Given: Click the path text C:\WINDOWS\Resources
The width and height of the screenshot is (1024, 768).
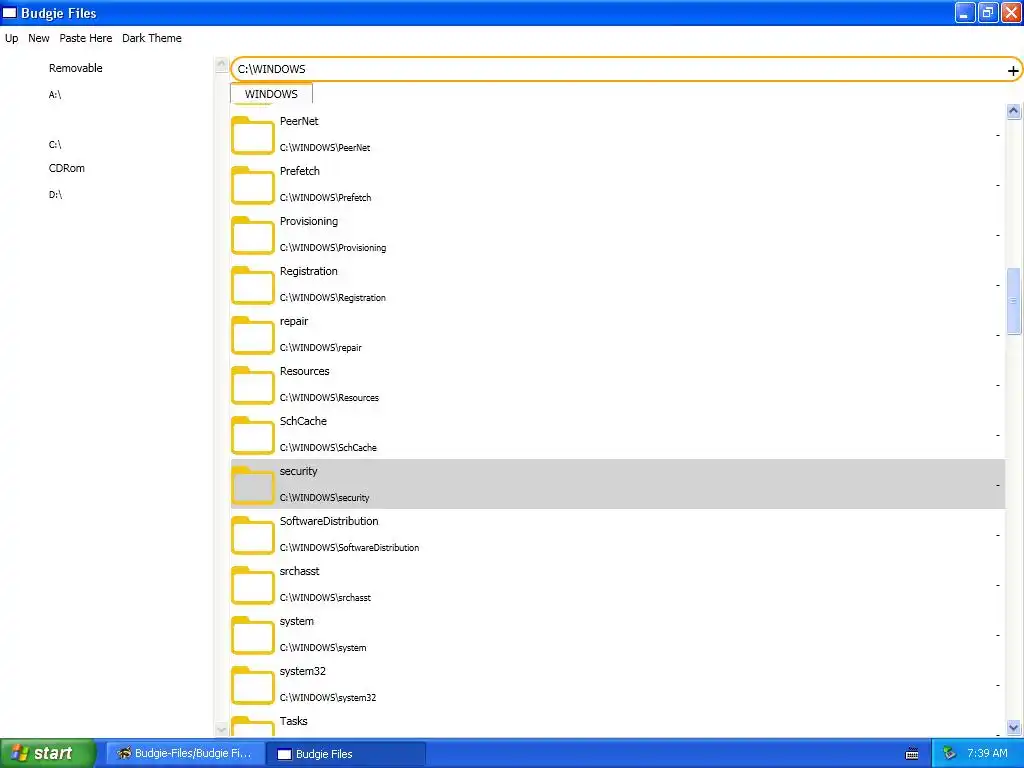Looking at the screenshot, I should click(329, 397).
